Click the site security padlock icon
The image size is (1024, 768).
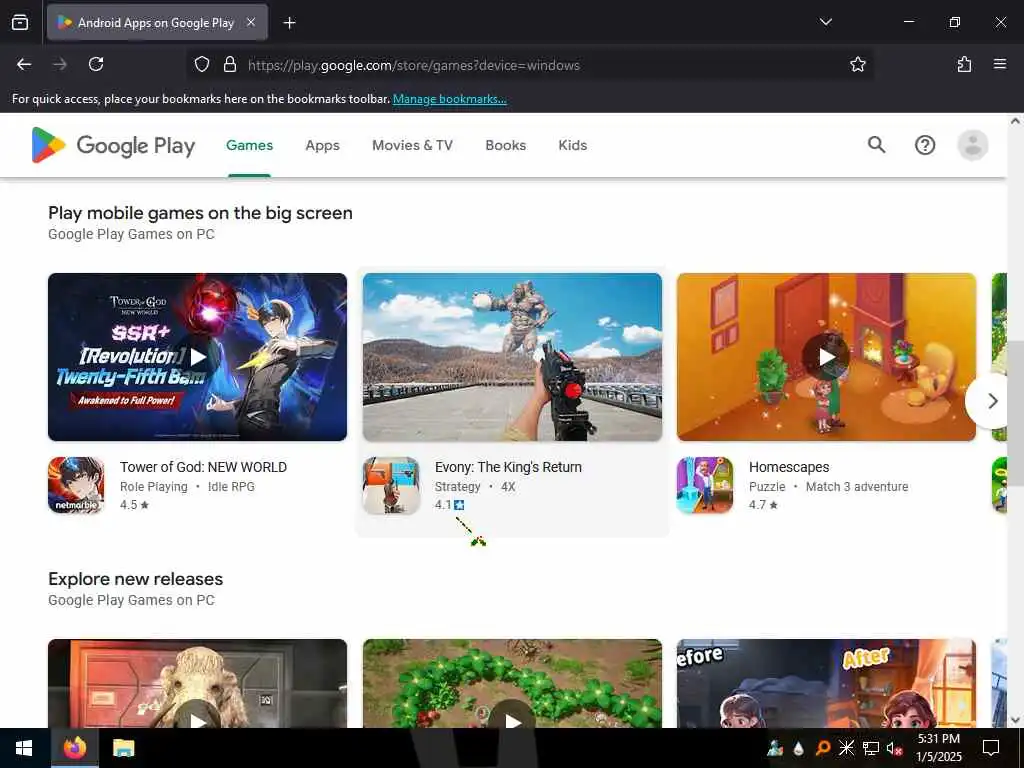pos(229,64)
